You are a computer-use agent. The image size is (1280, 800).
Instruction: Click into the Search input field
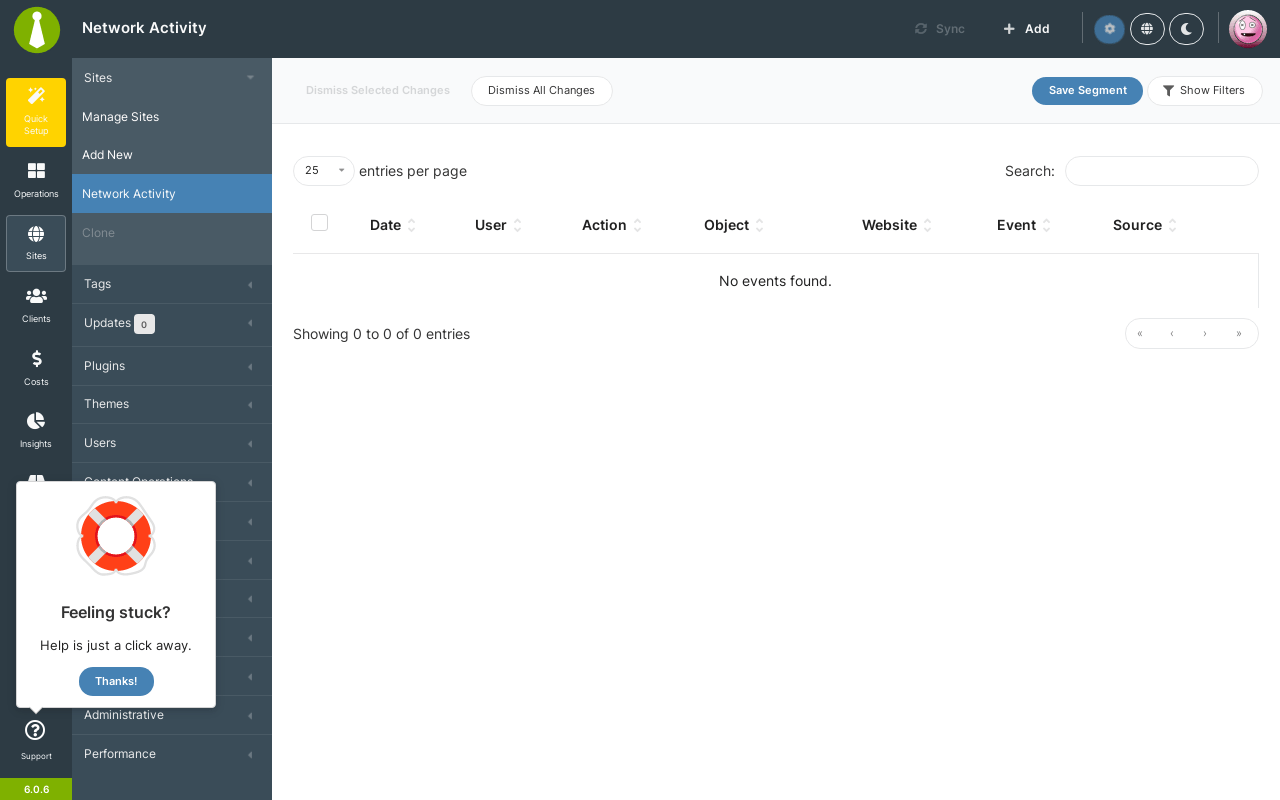[1161, 171]
